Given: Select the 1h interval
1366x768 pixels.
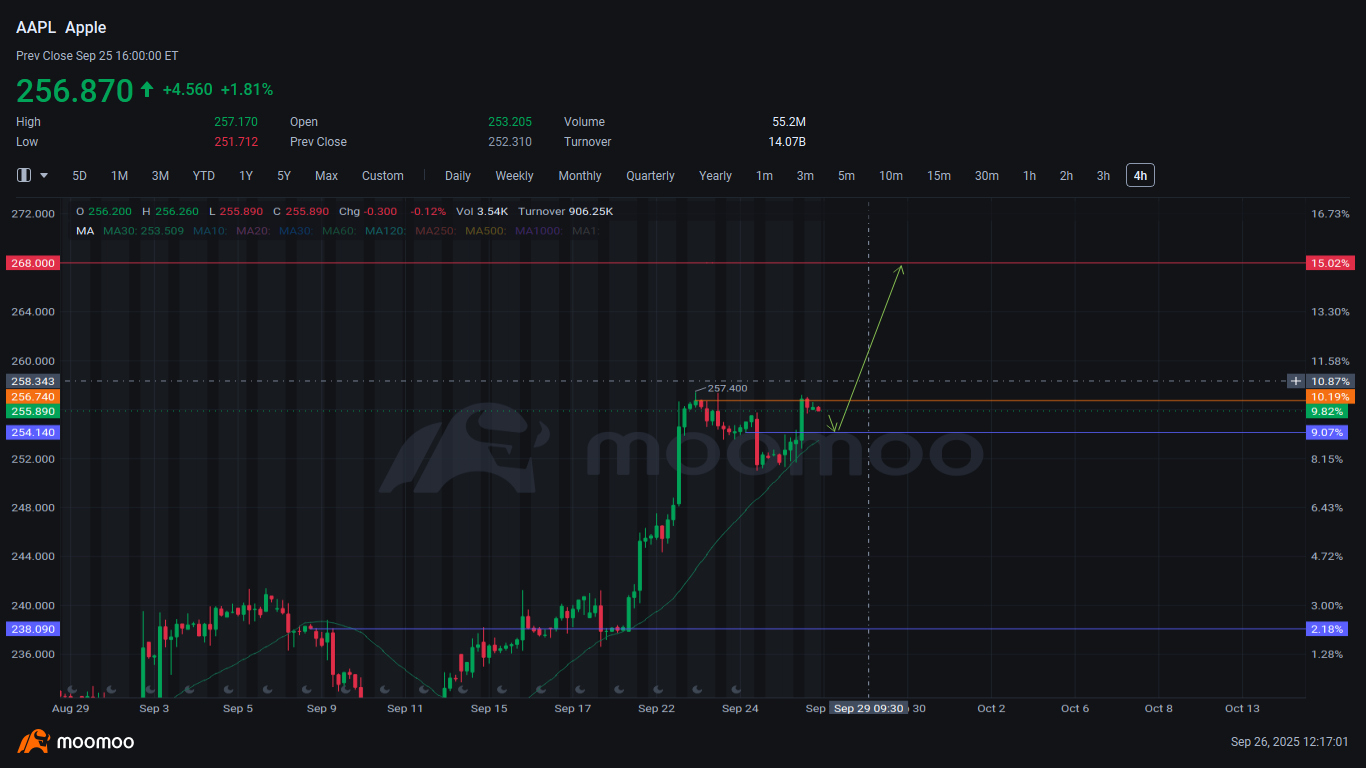Looking at the screenshot, I should click(1029, 176).
